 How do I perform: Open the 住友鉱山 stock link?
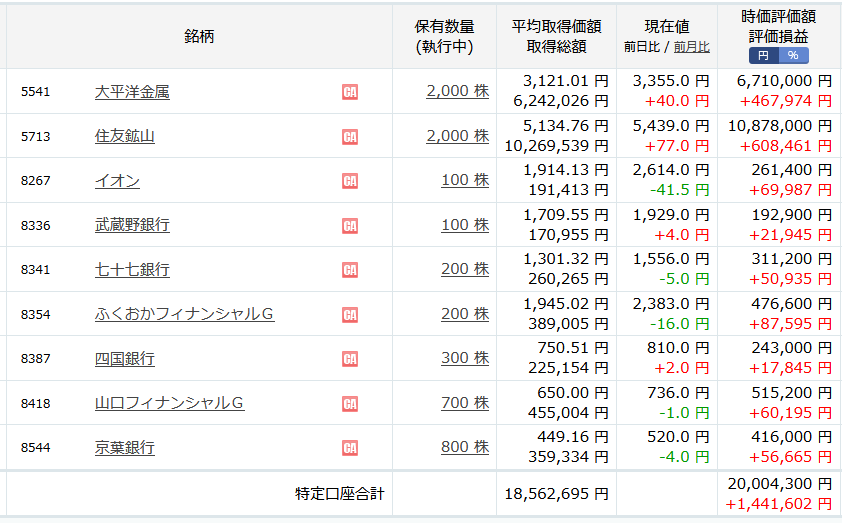point(125,136)
